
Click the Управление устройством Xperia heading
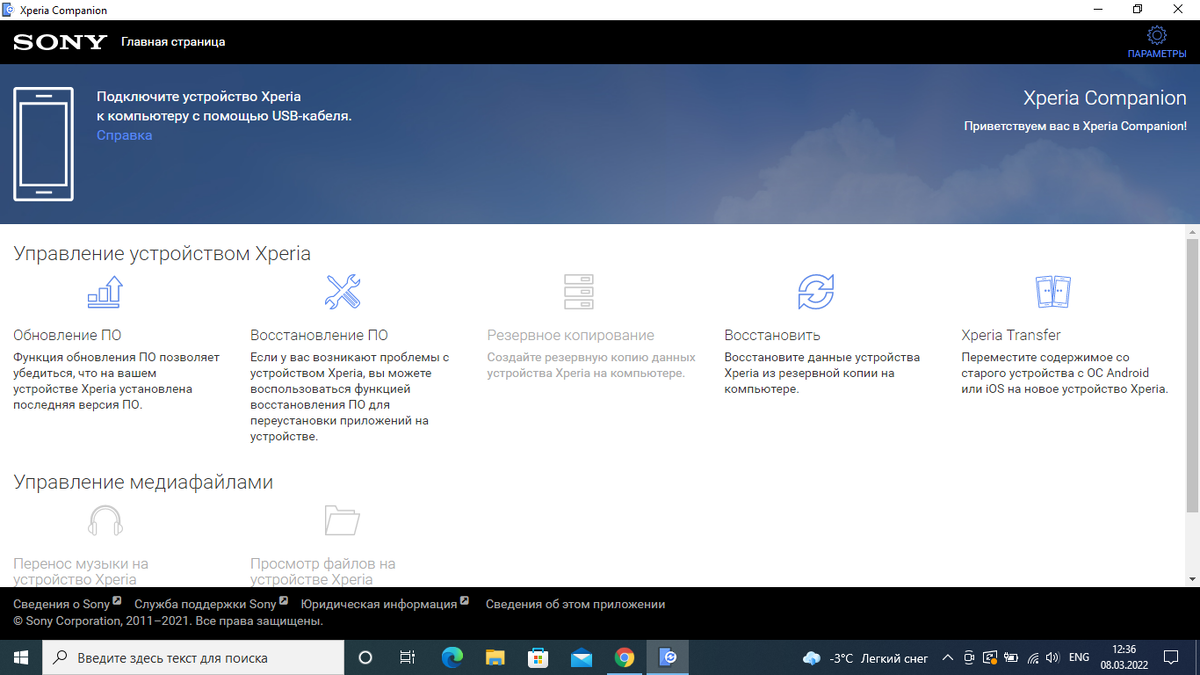point(162,254)
